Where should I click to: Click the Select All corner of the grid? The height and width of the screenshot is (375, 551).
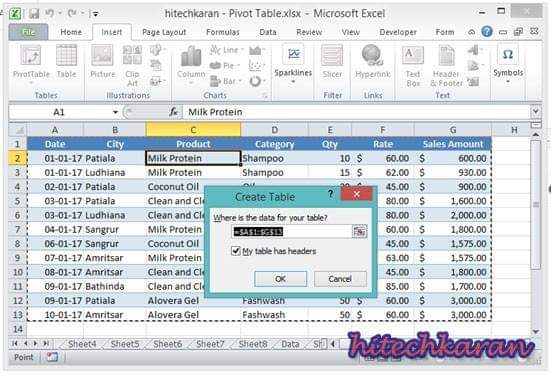(18, 130)
